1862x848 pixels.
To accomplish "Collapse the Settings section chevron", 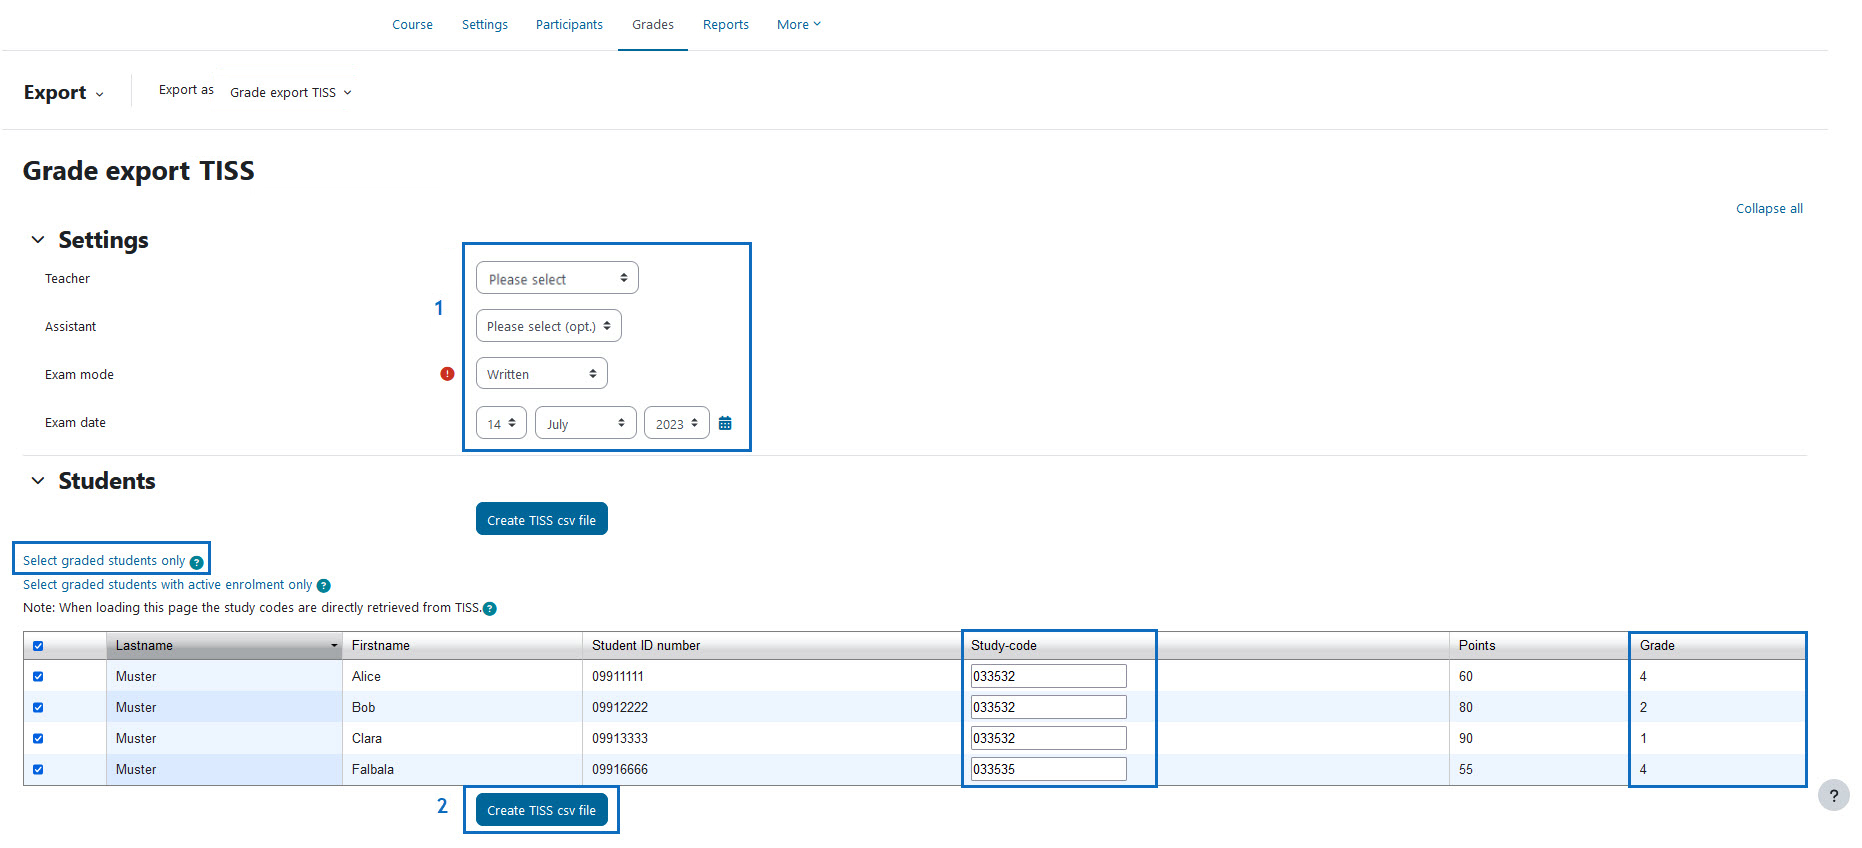I will pos(38,240).
